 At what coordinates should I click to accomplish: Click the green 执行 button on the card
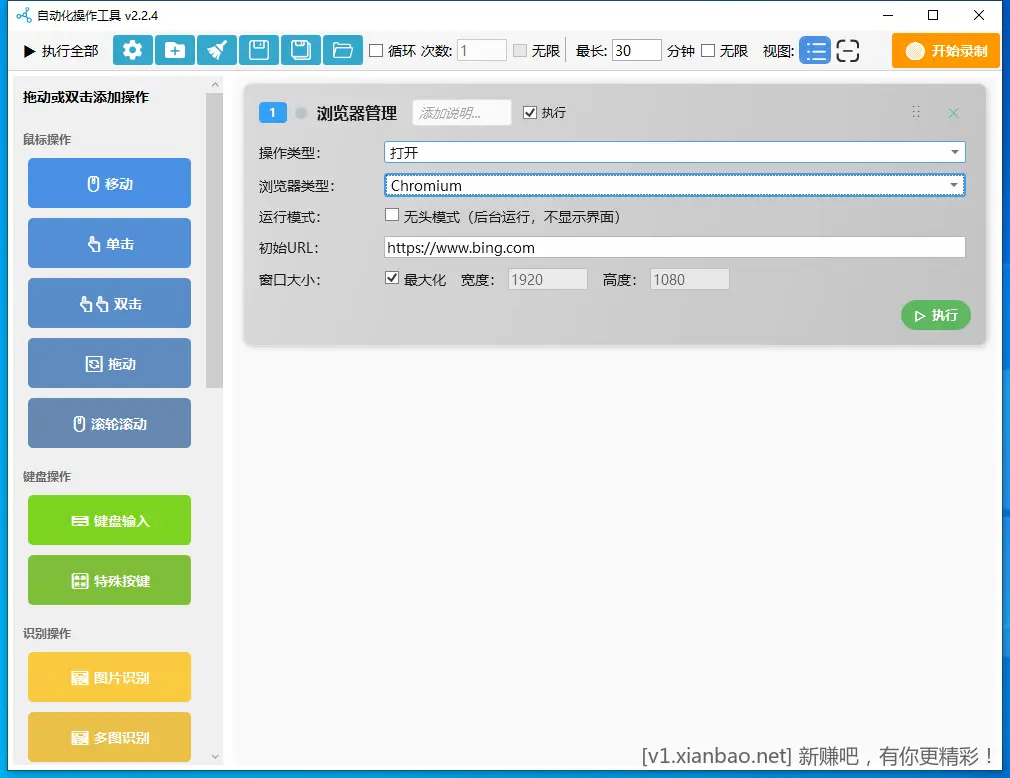[934, 314]
